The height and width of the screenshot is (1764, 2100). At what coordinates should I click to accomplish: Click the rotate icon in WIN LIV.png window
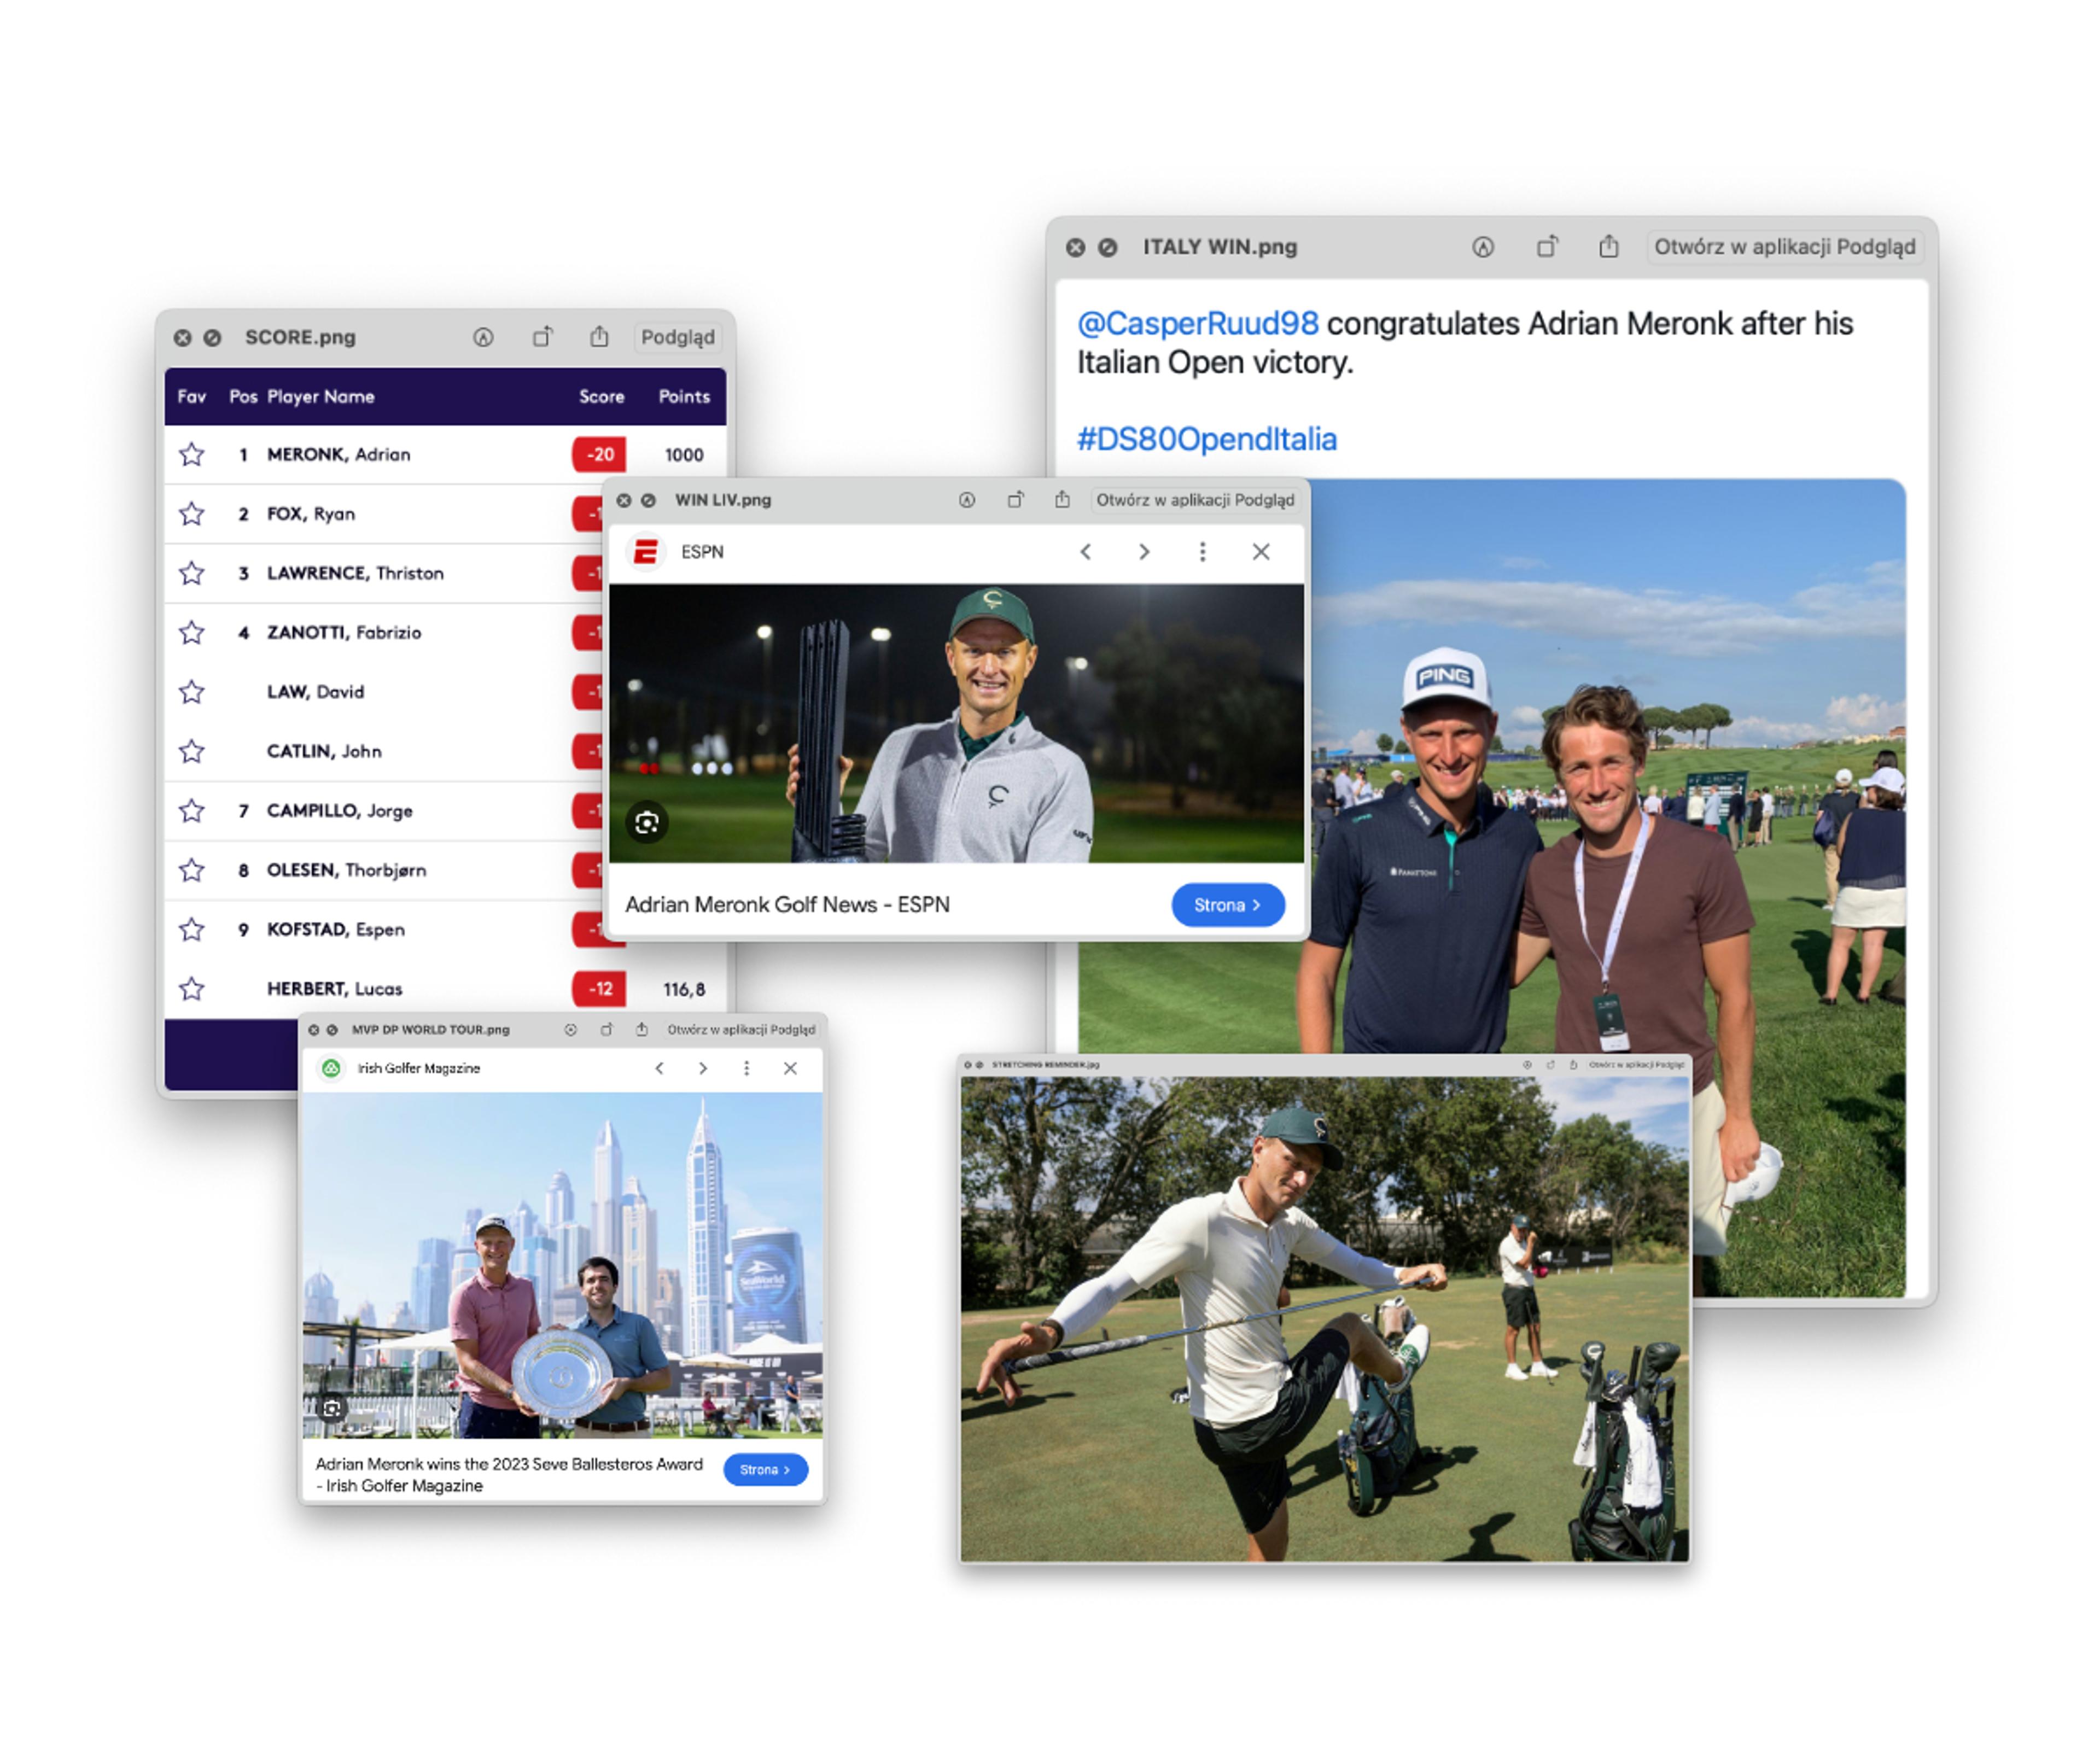pyautogui.click(x=1015, y=500)
